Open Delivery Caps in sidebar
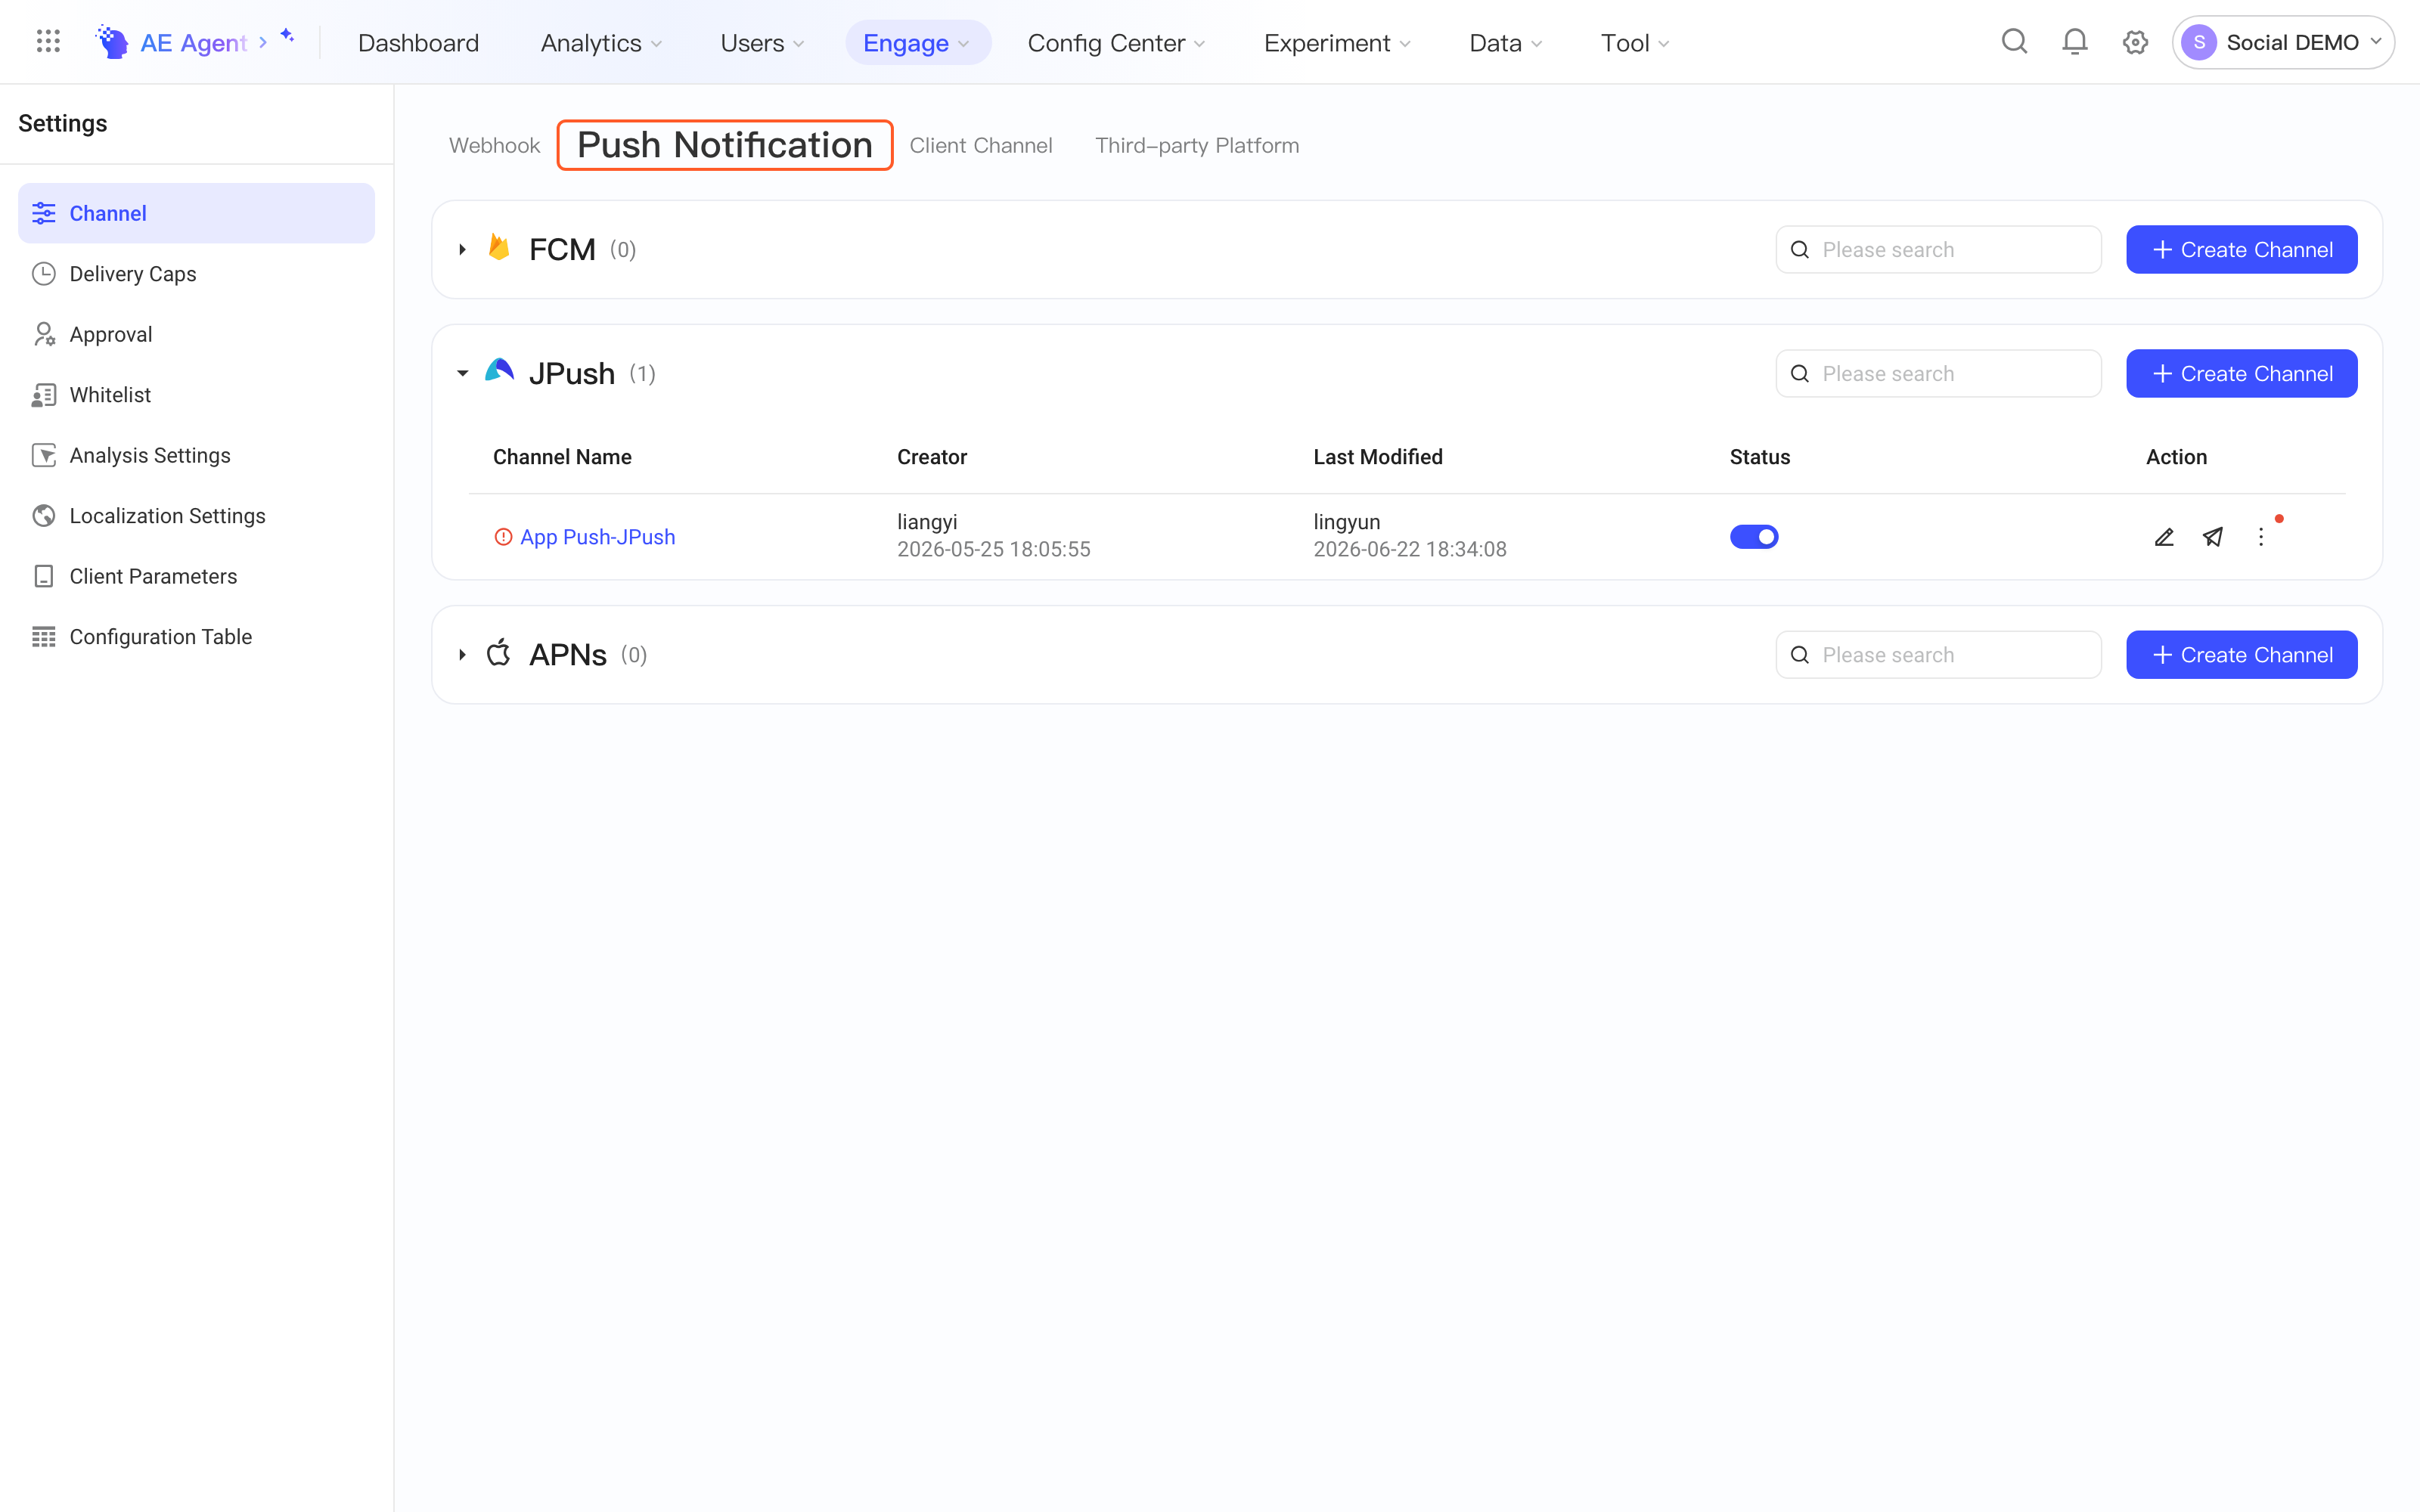 pyautogui.click(x=196, y=274)
